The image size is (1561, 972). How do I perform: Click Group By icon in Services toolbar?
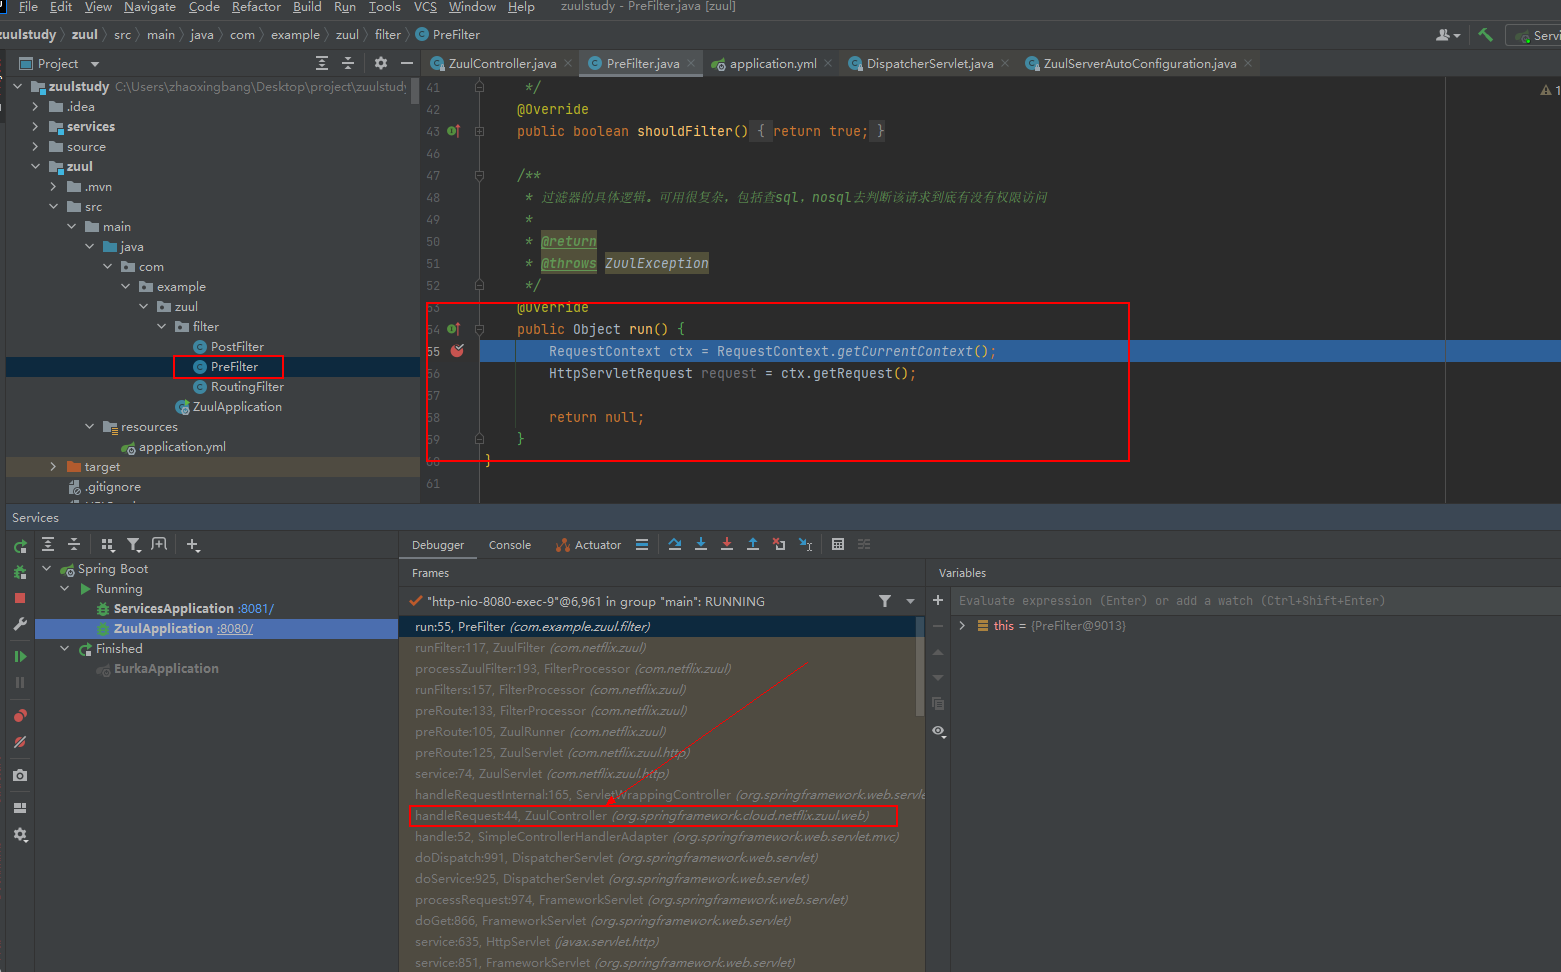point(108,544)
